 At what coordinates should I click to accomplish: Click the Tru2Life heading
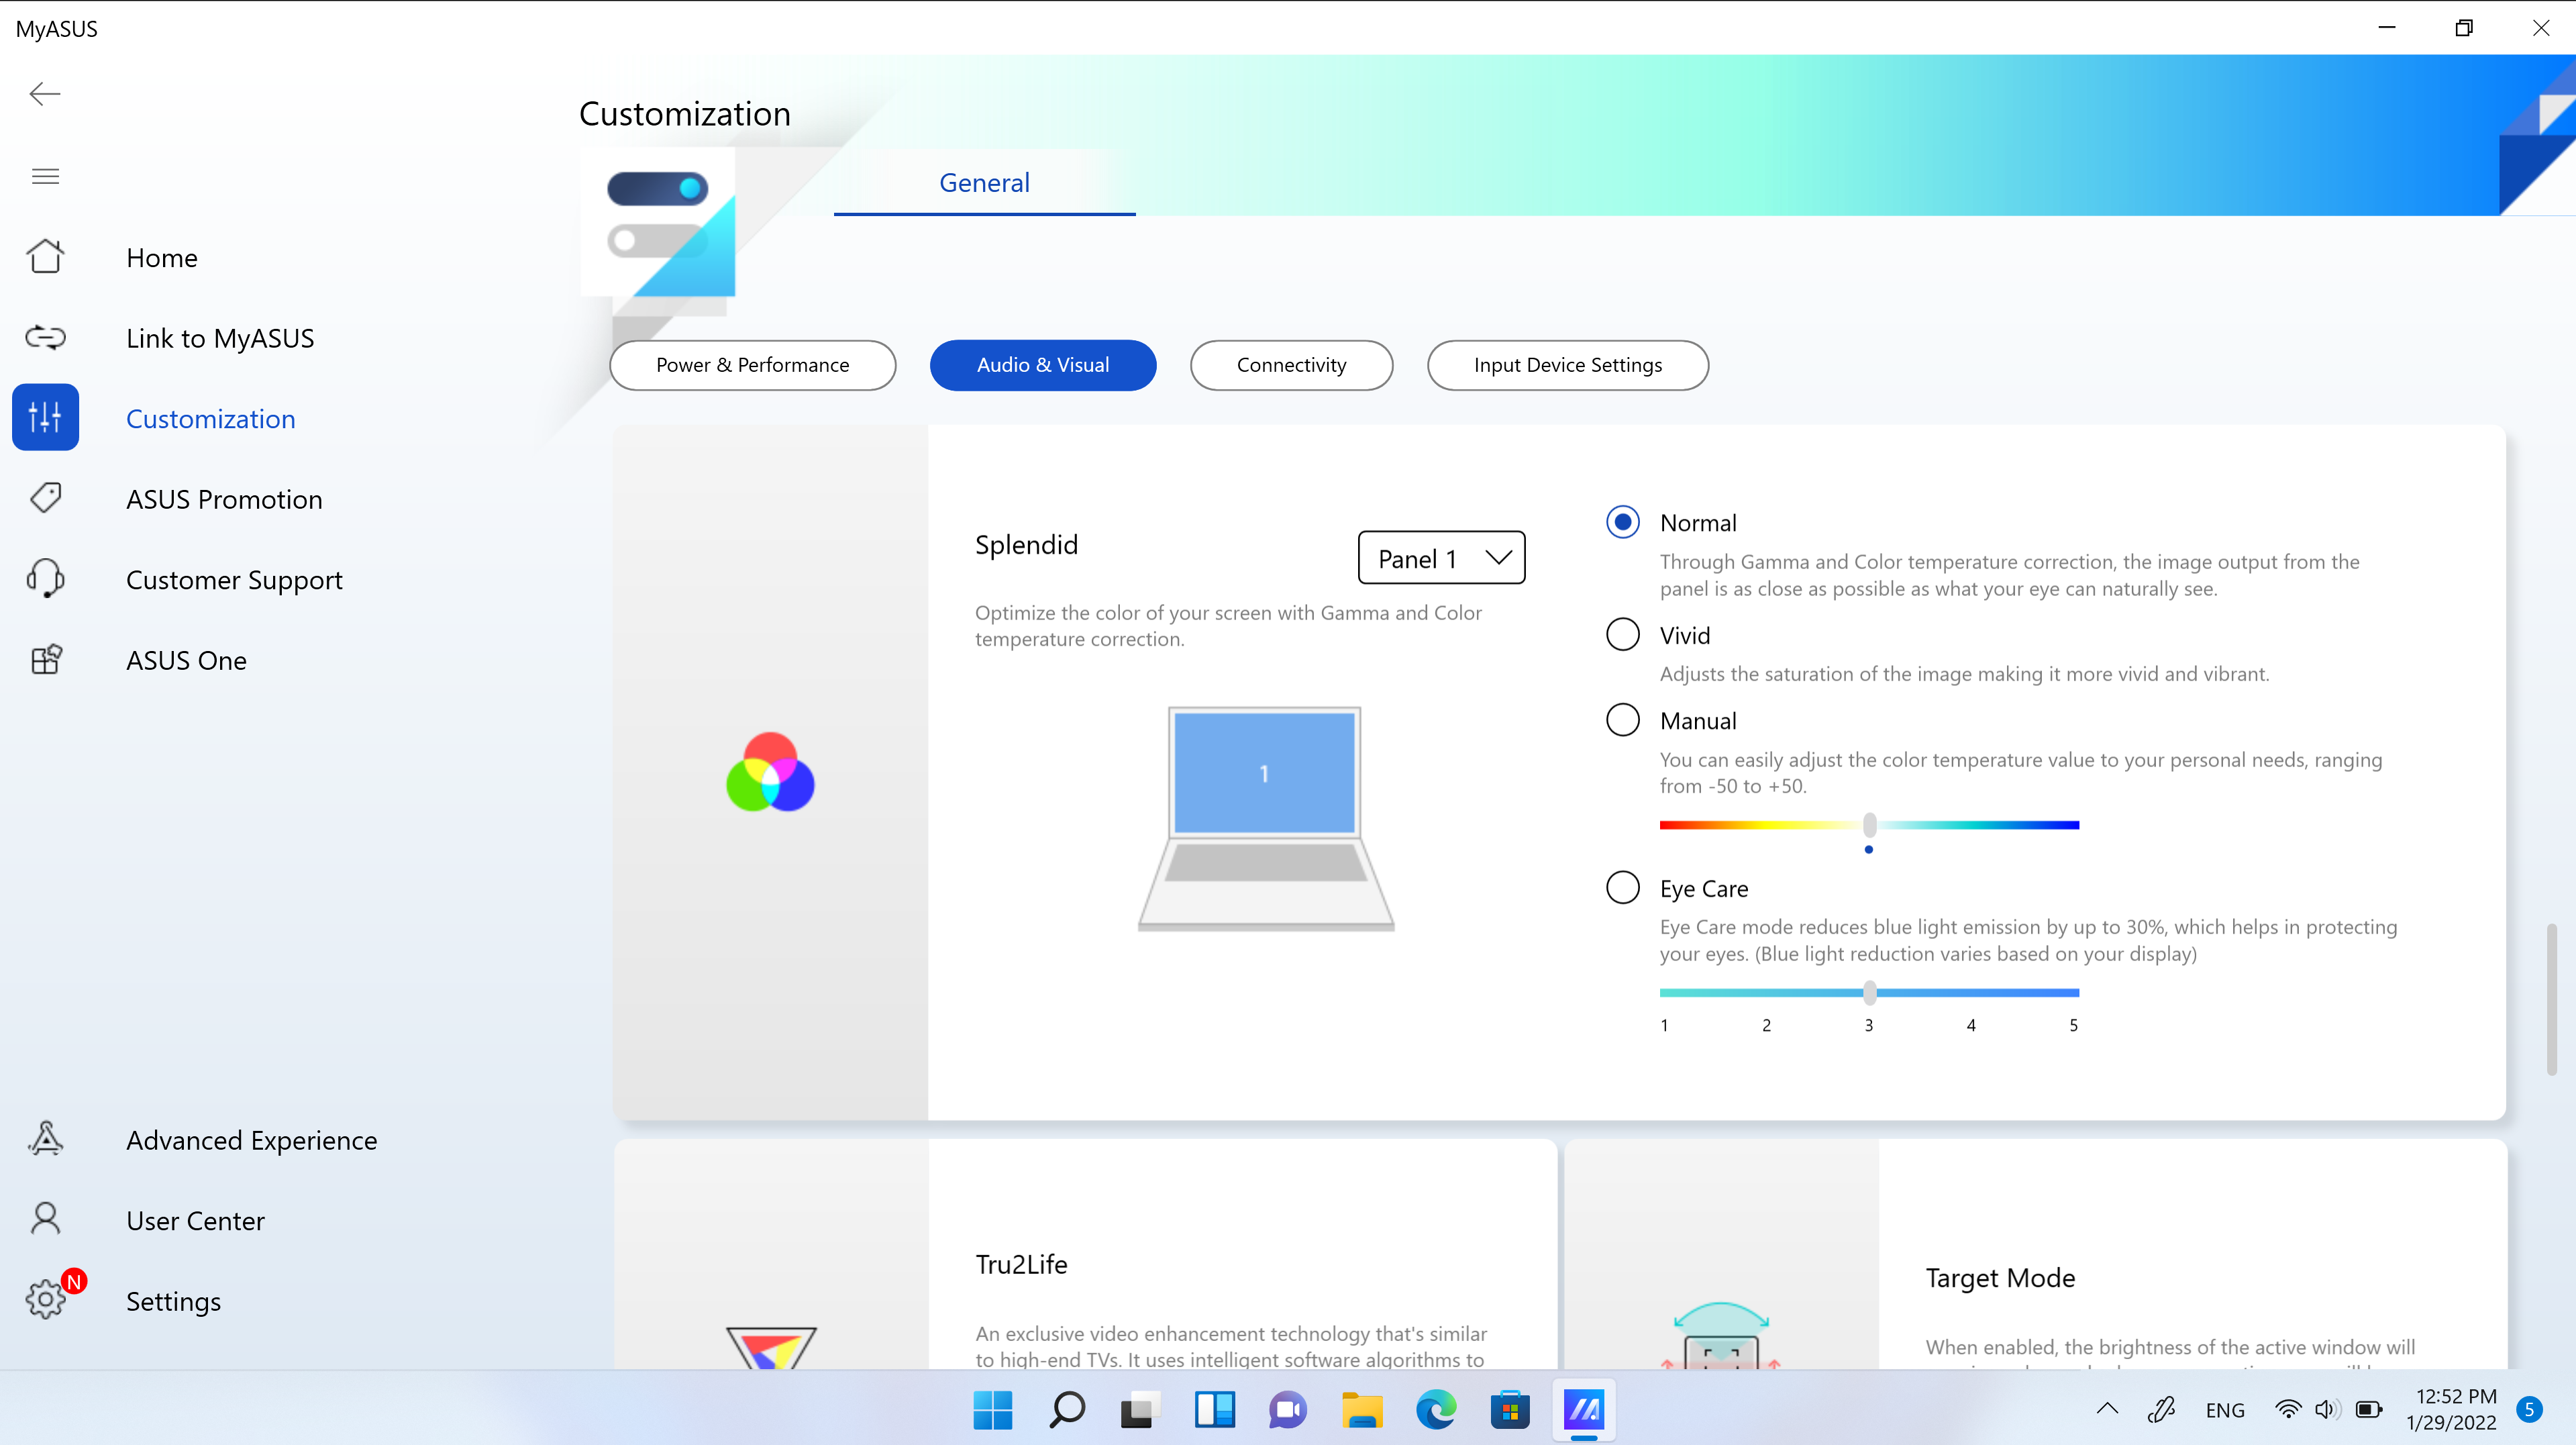pyautogui.click(x=1021, y=1264)
